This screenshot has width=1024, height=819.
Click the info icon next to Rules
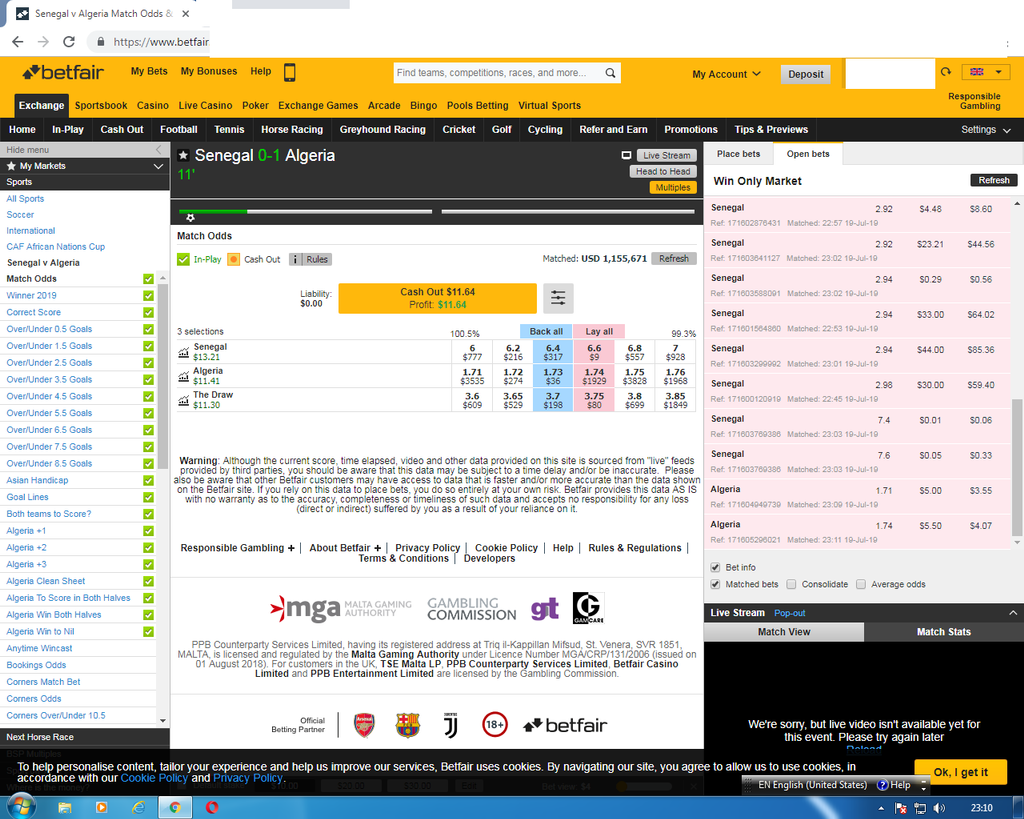[x=295, y=259]
